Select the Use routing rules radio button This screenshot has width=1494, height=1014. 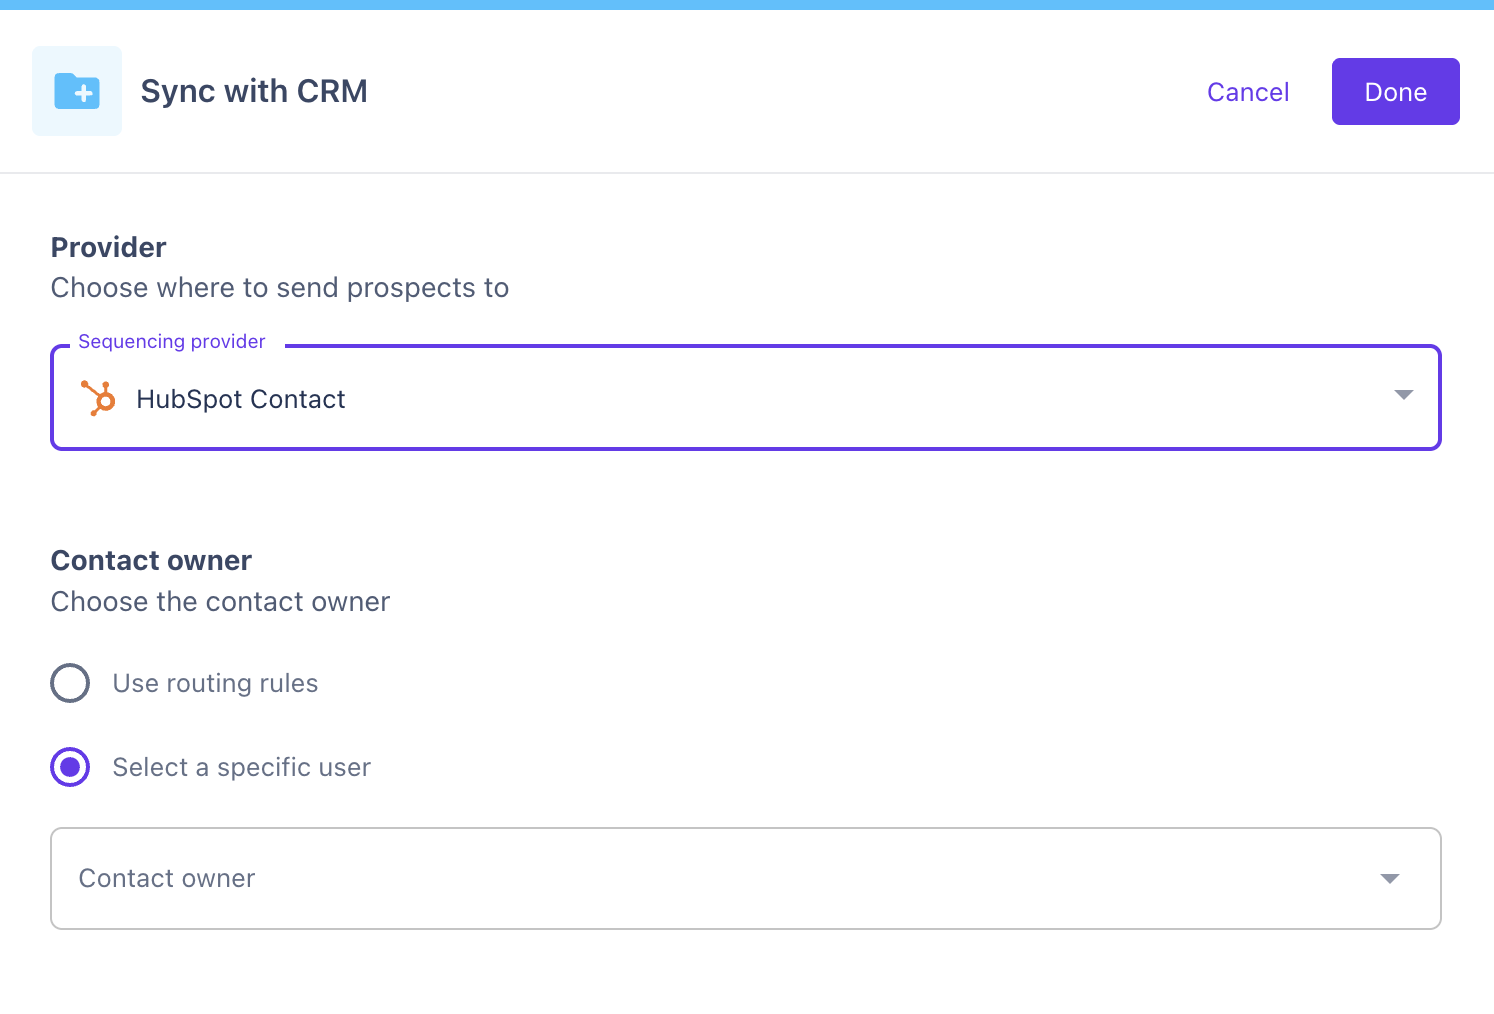click(70, 683)
